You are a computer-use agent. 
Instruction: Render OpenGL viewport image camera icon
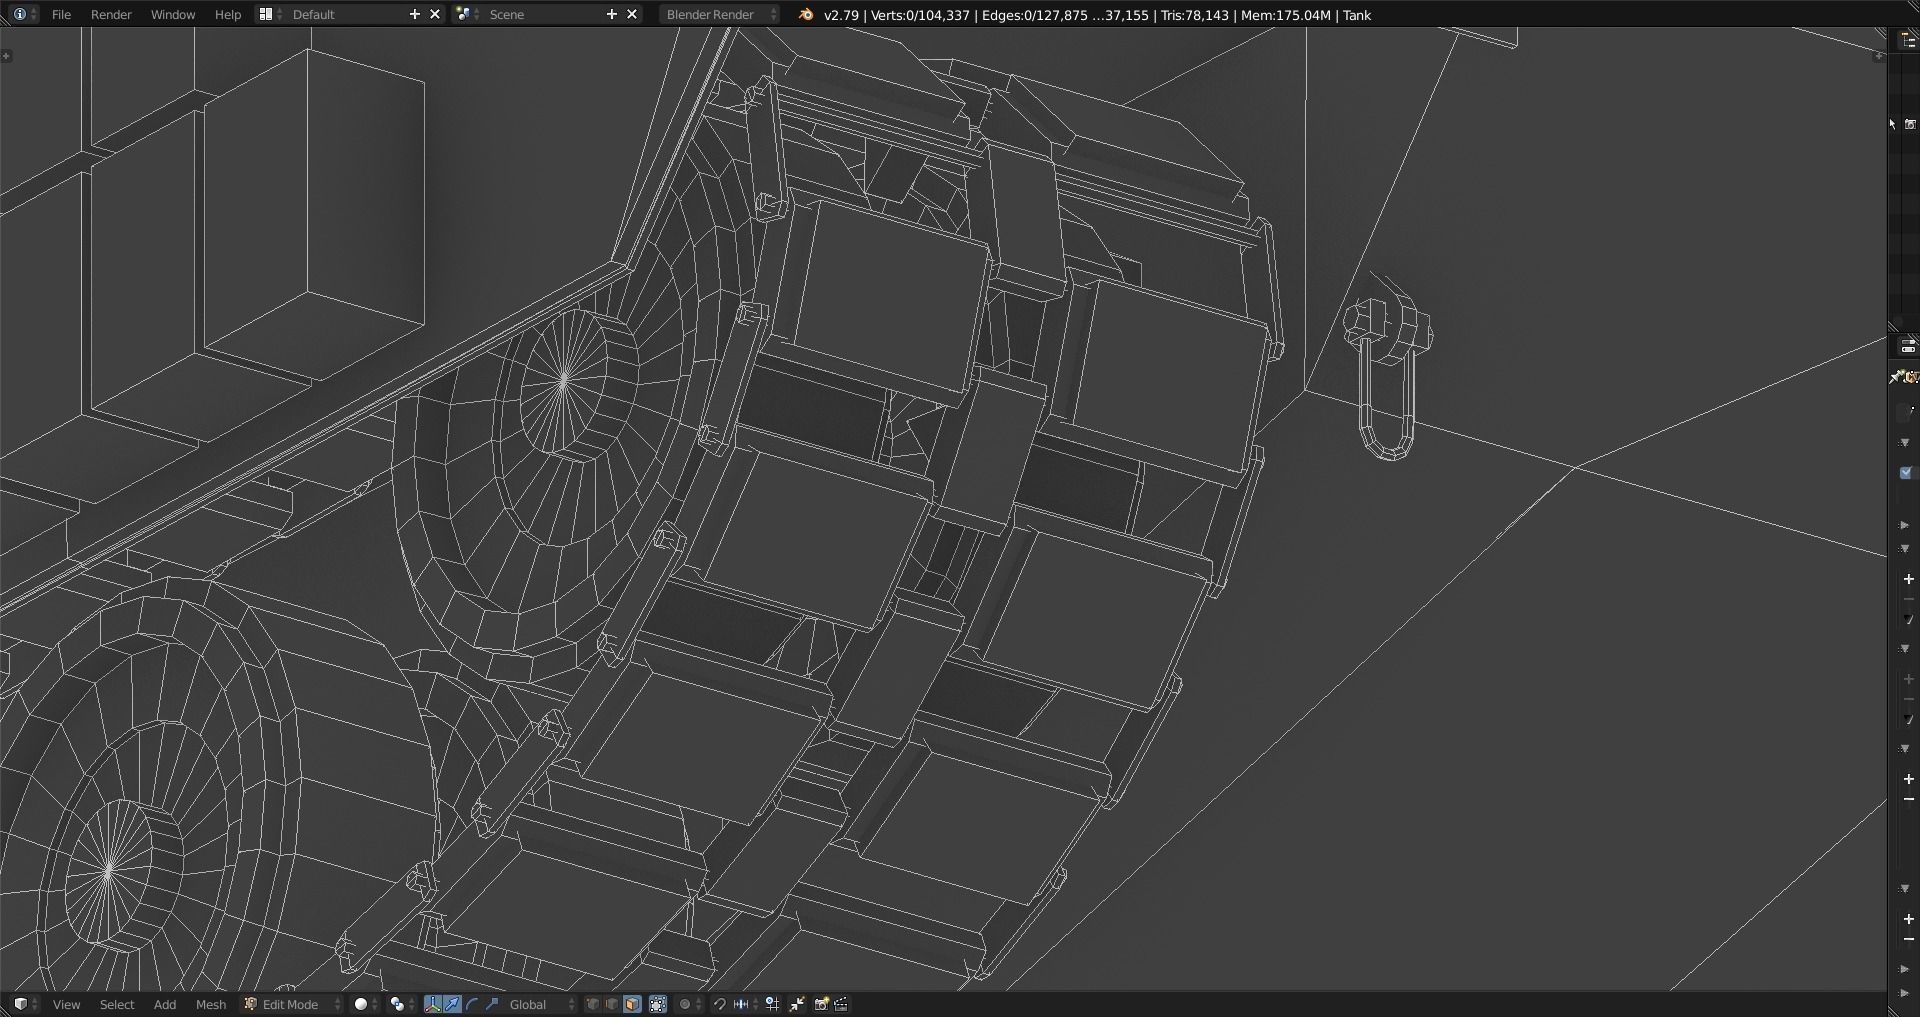821,1004
